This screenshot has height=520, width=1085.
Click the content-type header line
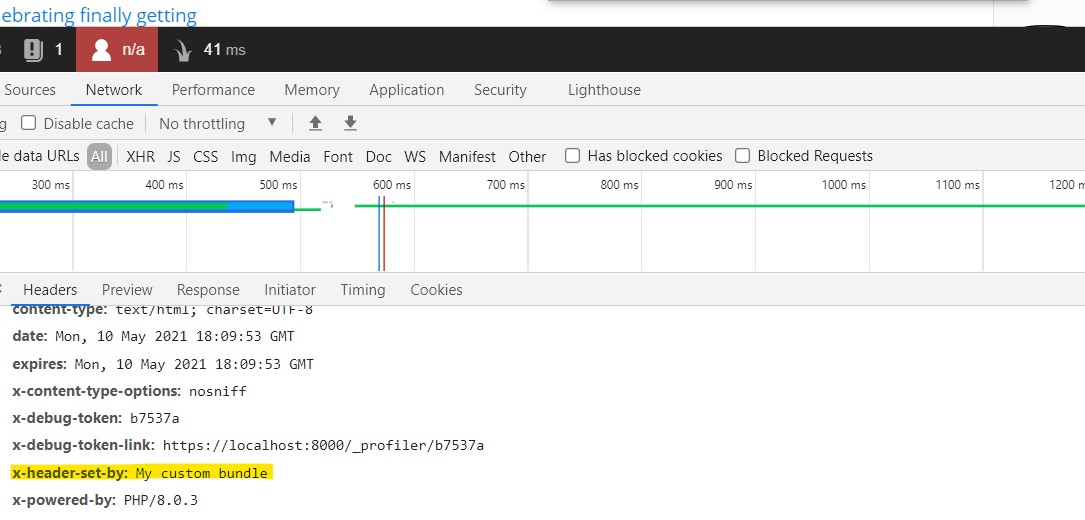click(163, 310)
